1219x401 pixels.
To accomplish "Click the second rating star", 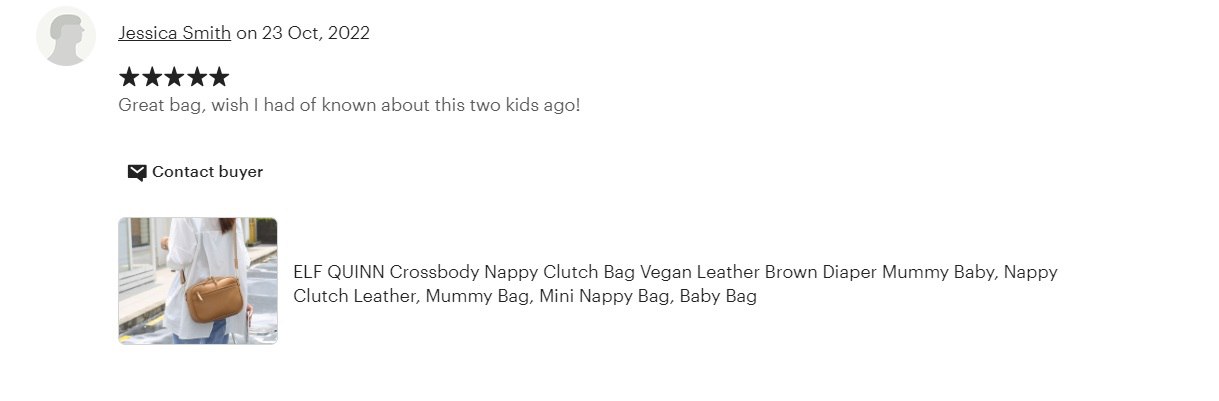I will point(152,77).
